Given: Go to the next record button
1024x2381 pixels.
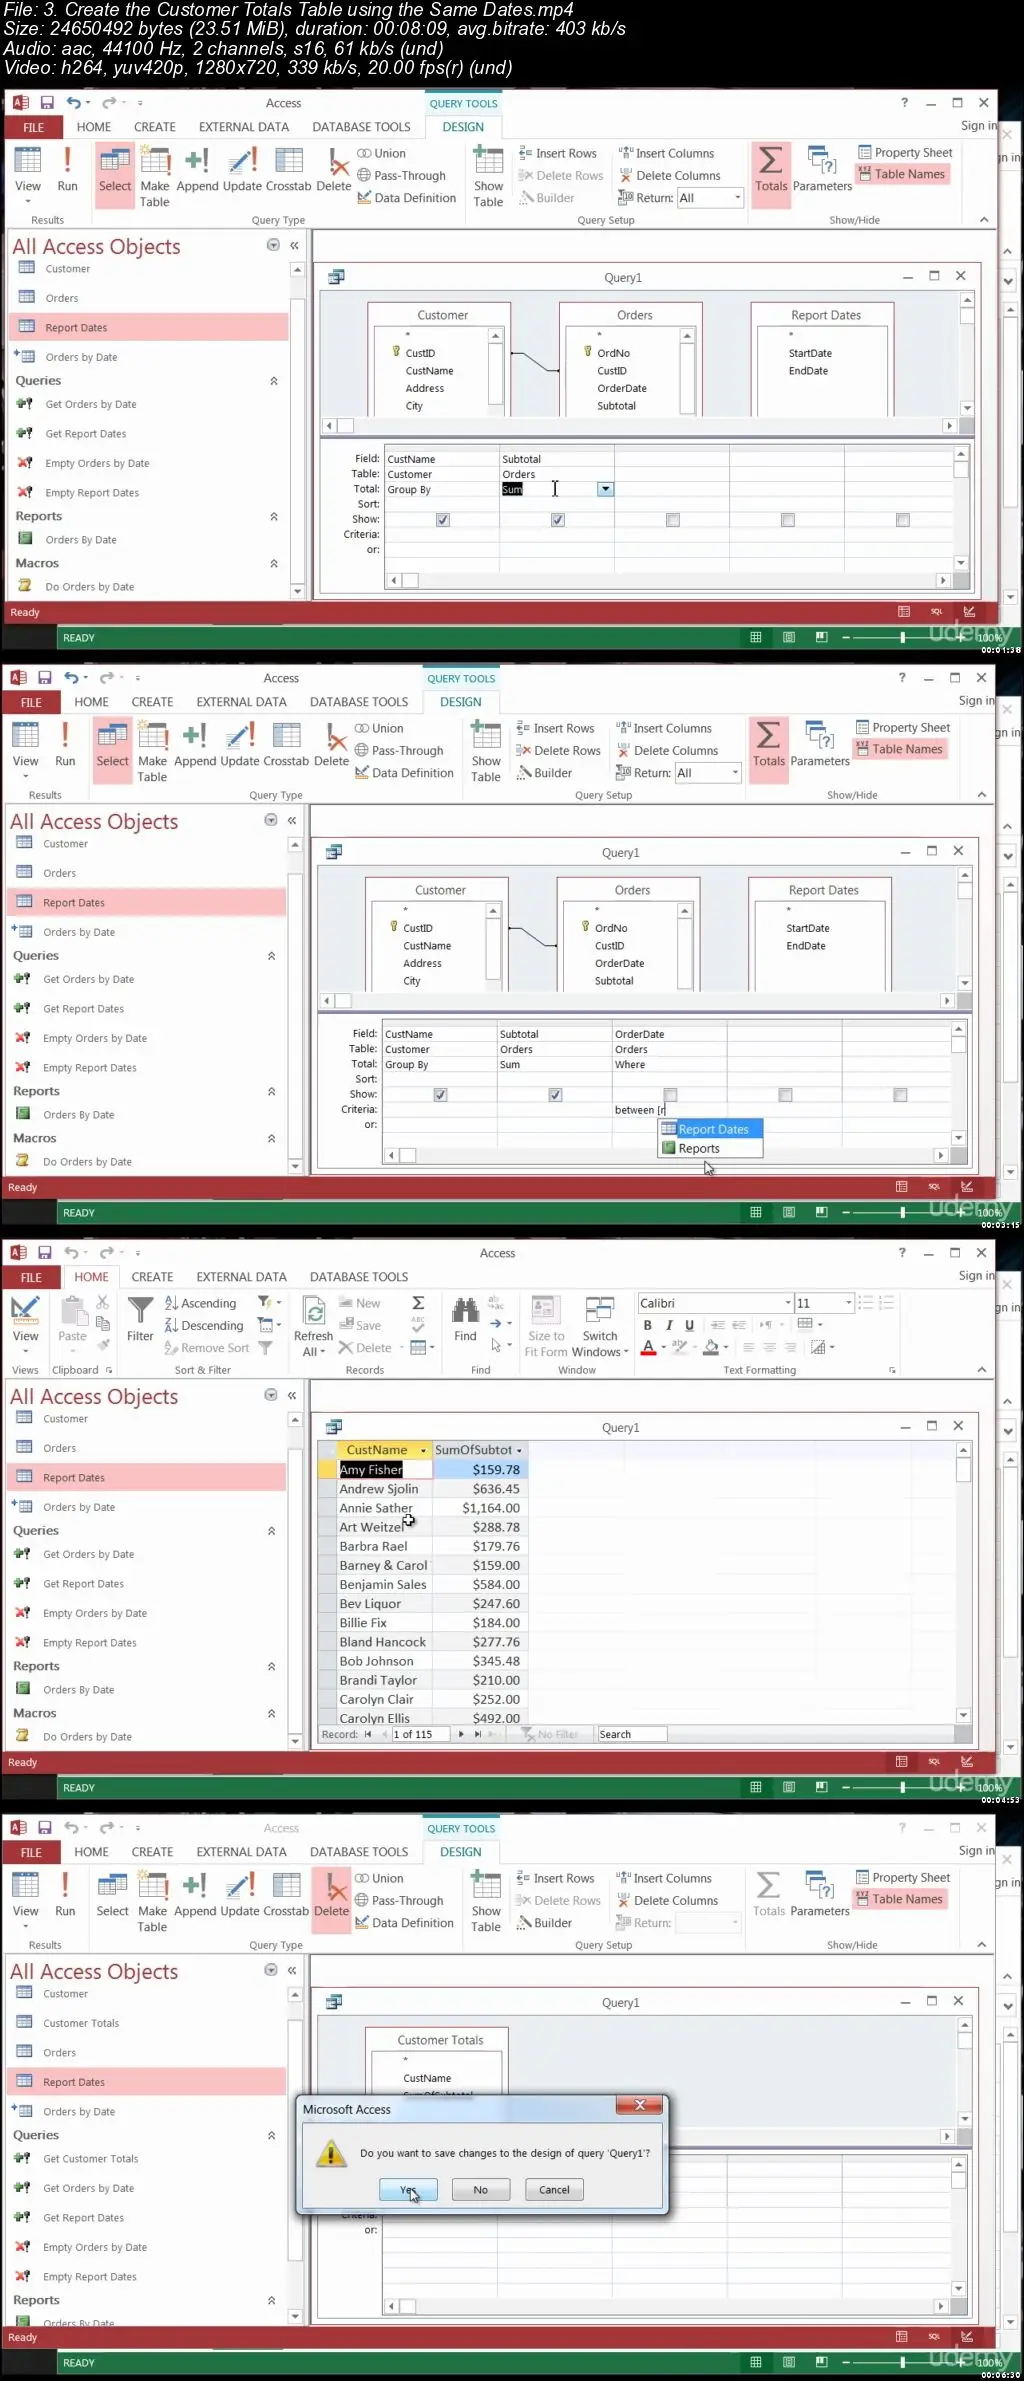Looking at the screenshot, I should 461,1734.
